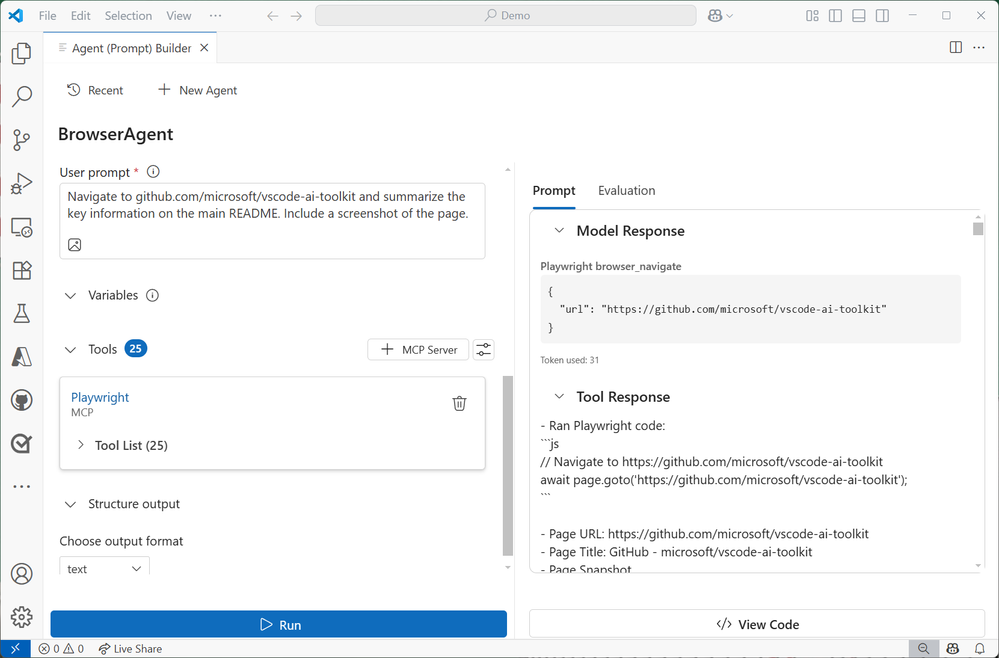Open the Copilot chat icon in title bar

click(715, 16)
